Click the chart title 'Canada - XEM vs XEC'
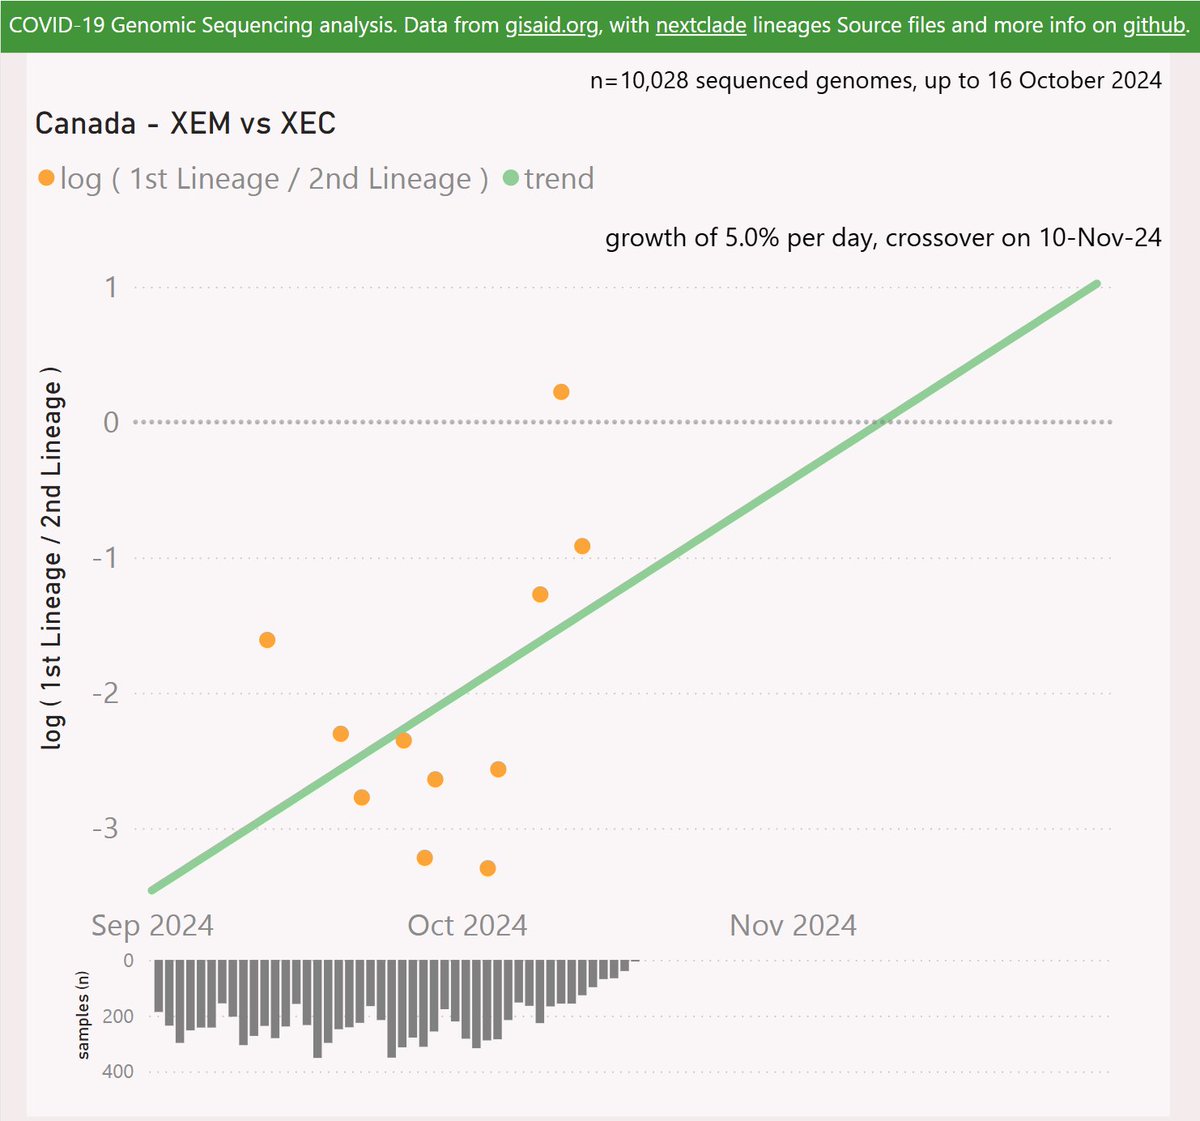Viewport: 1200px width, 1121px height. tap(185, 123)
